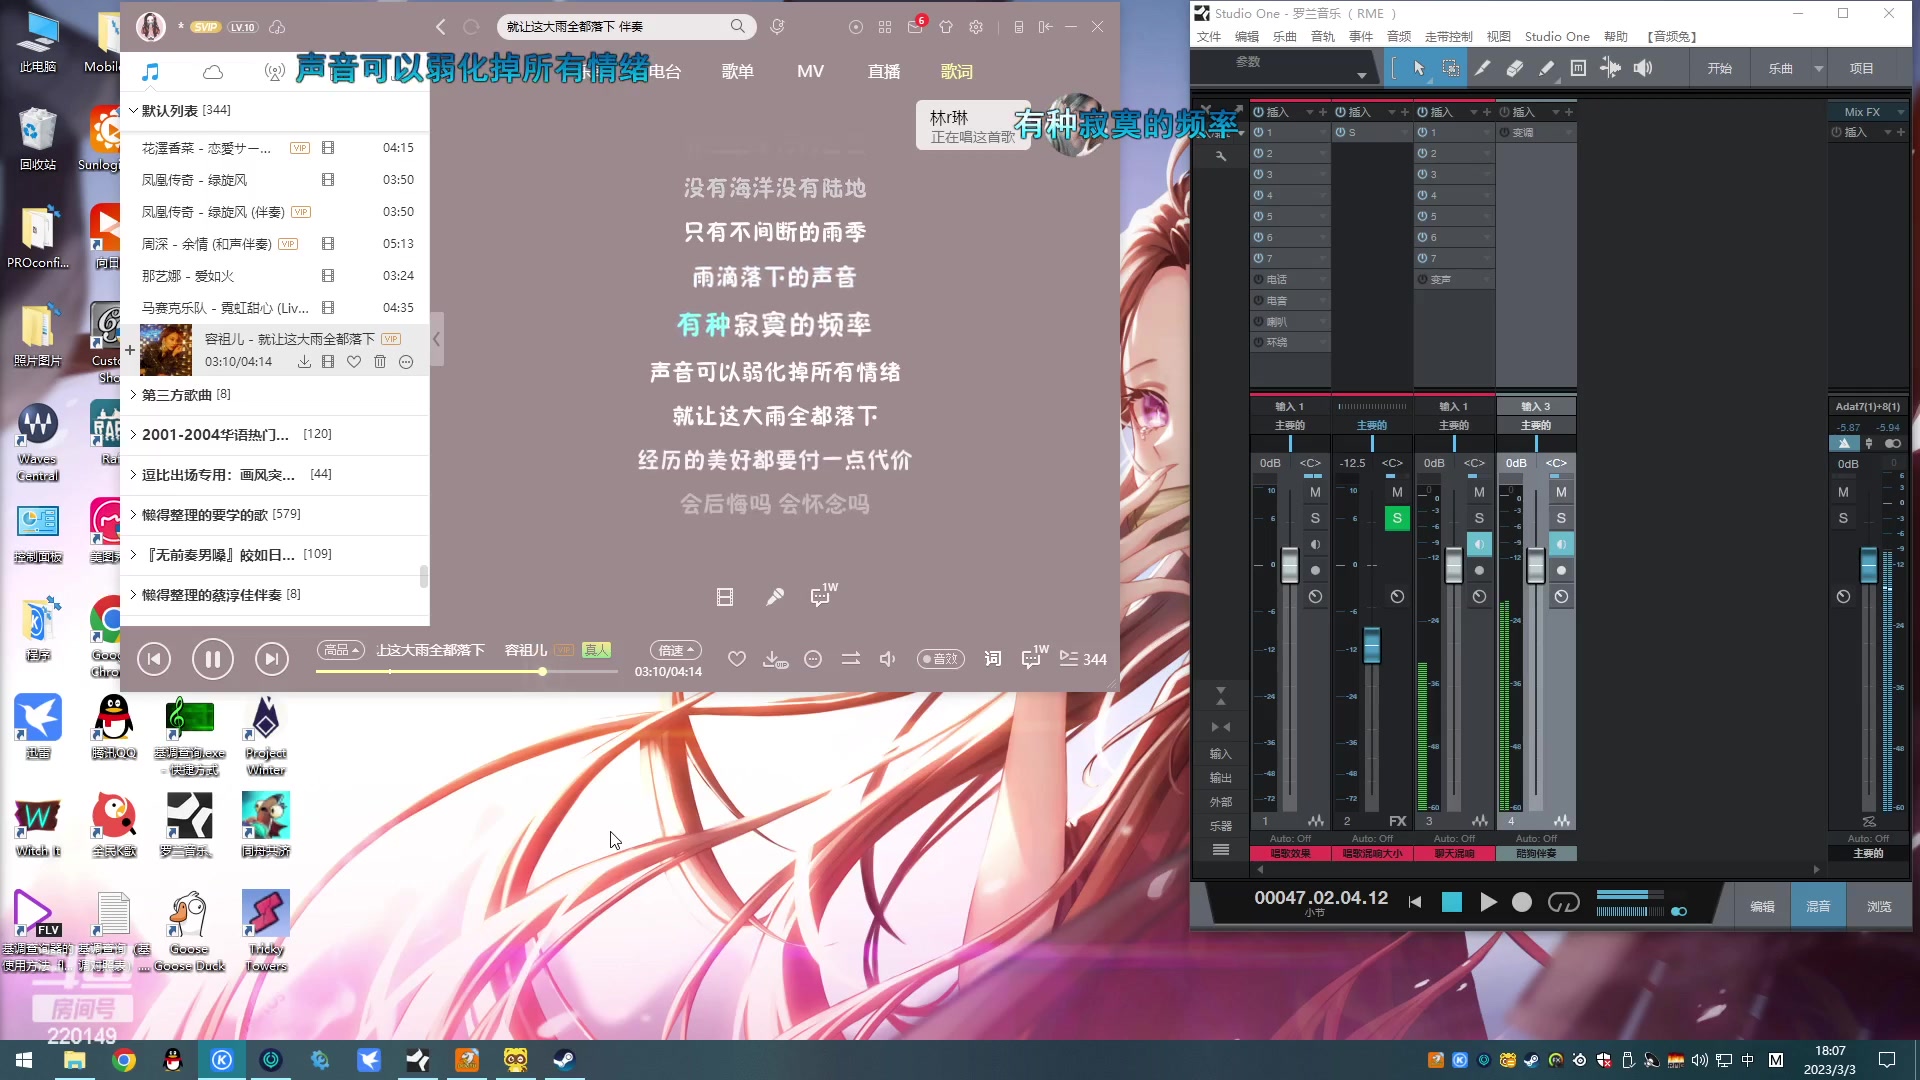The height and width of the screenshot is (1080, 1920).
Task: Select the Bend tool in Studio One
Action: (1610, 69)
